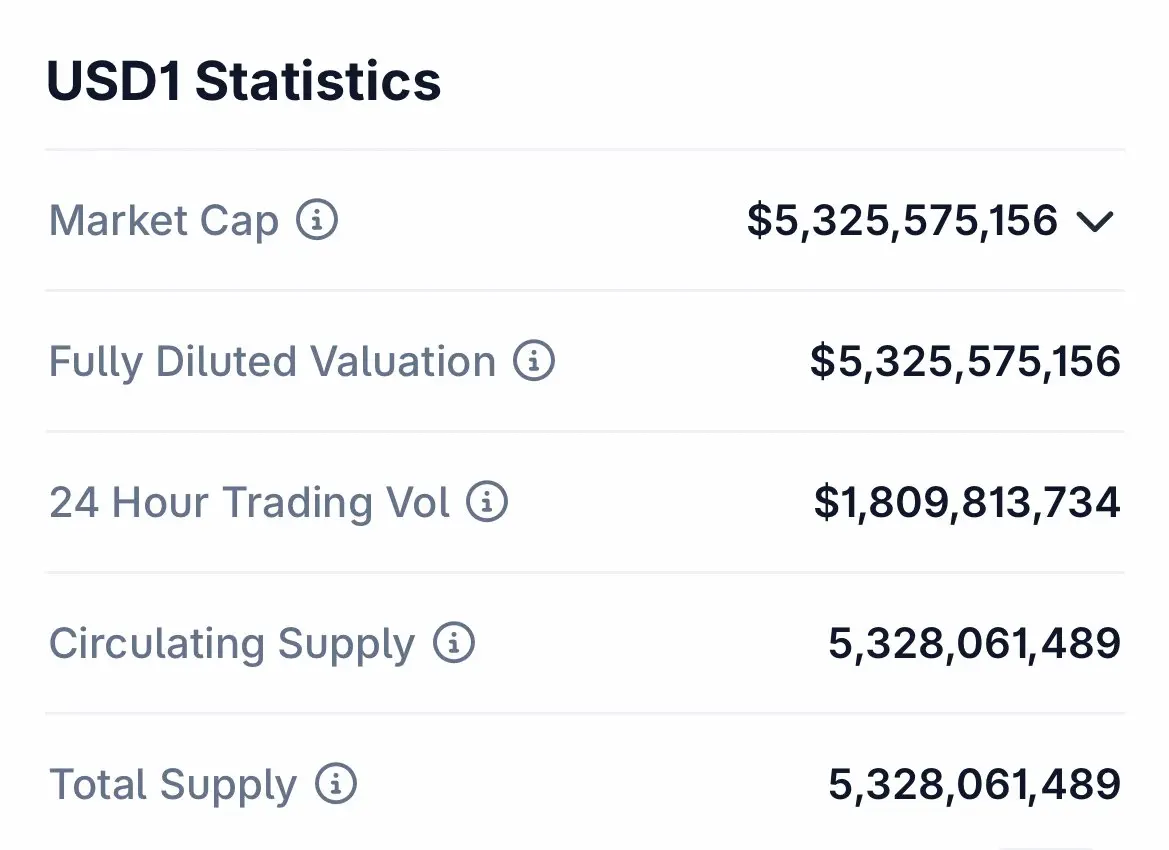The height and width of the screenshot is (850, 1169).
Task: Click the Total Supply info icon
Action: tap(336, 785)
